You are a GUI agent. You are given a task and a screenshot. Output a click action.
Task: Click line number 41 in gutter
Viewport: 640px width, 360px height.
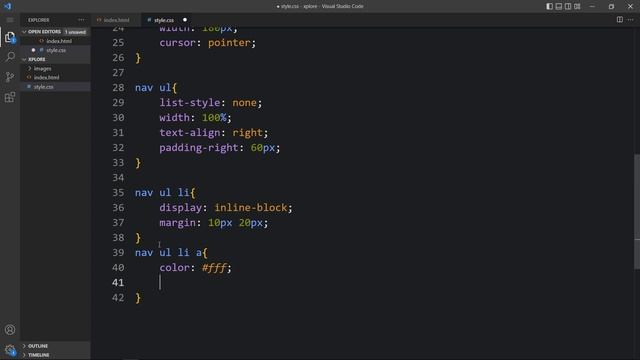118,282
